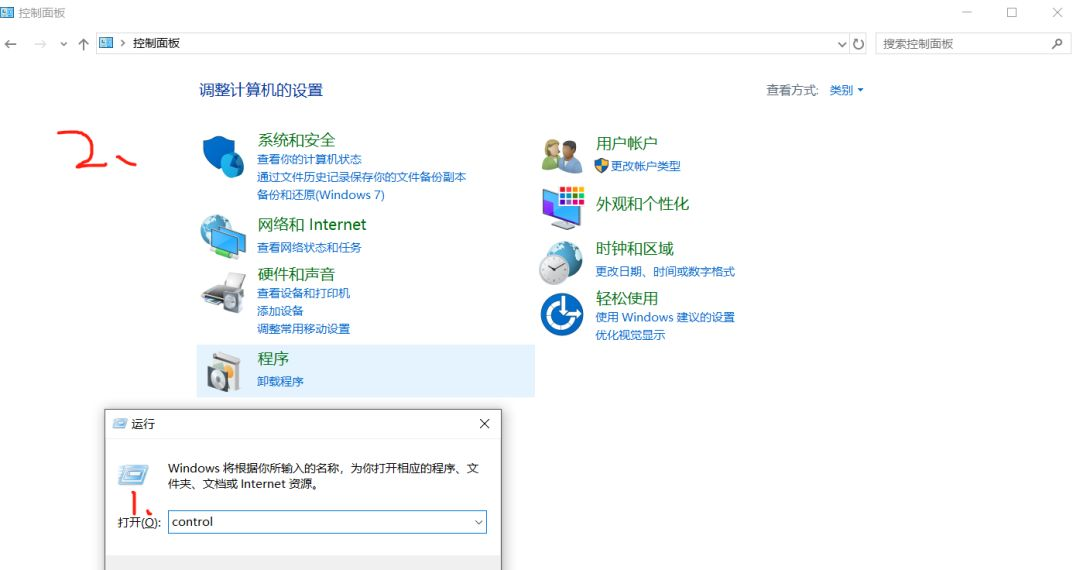Click the 添加设备 link
This screenshot has width=1080, height=570.
point(280,310)
